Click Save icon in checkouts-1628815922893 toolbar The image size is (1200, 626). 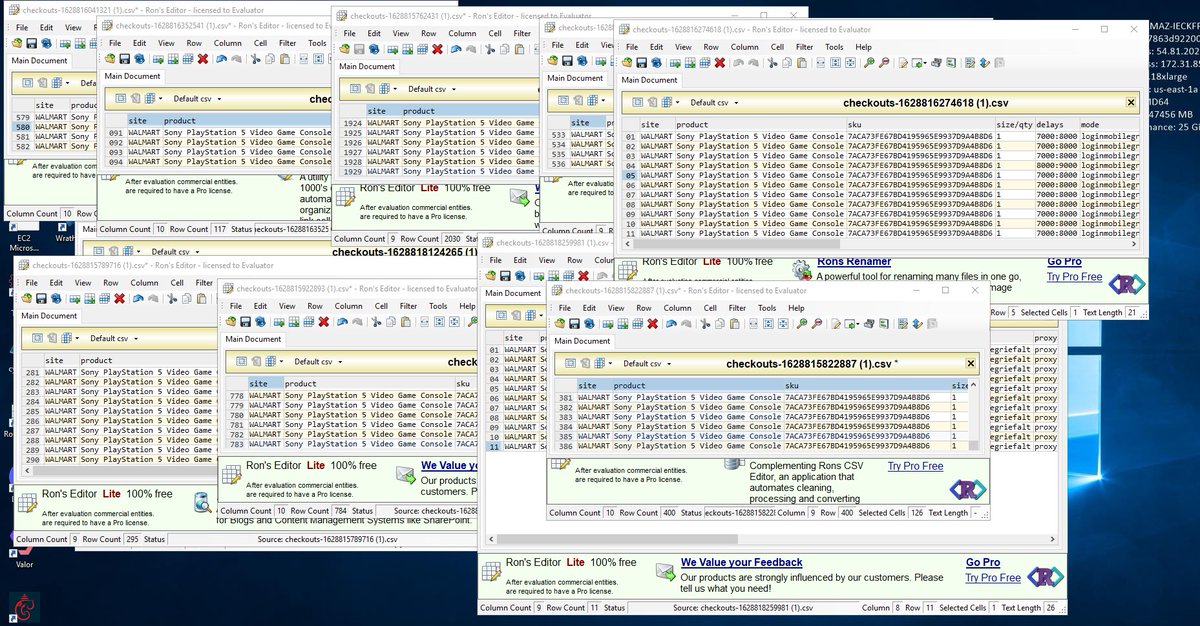245,321
